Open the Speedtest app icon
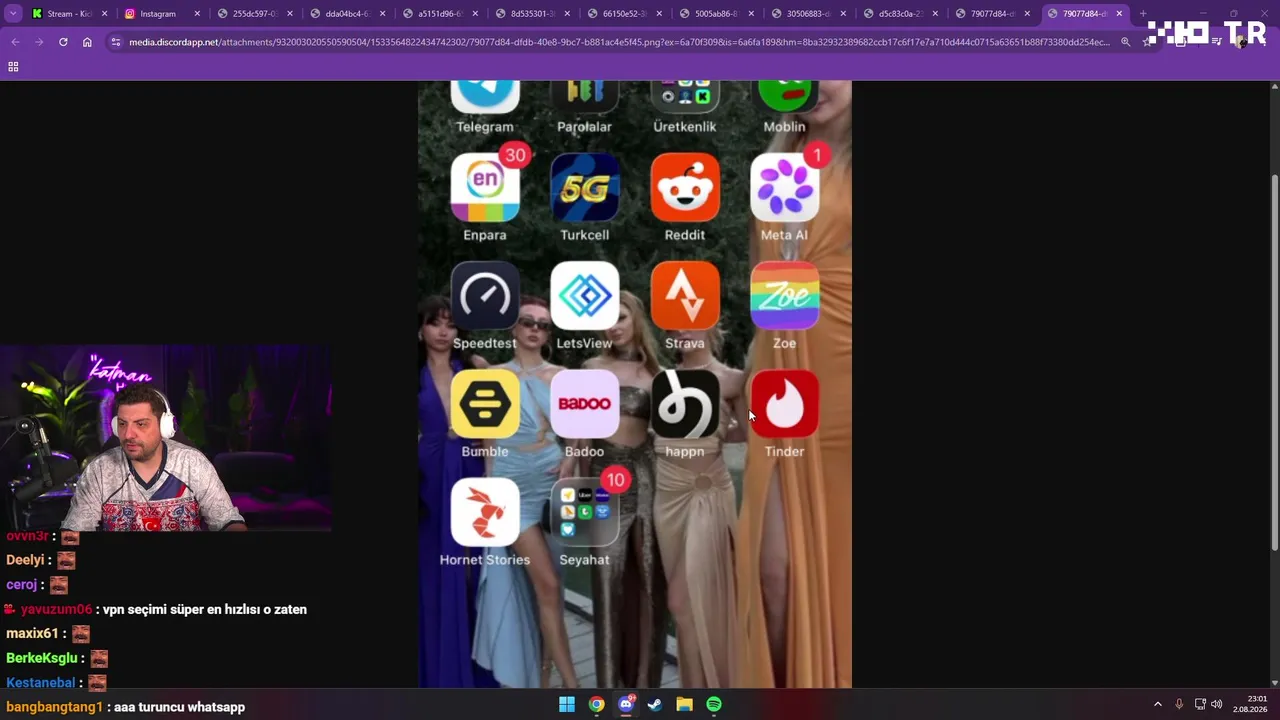 tap(485, 296)
